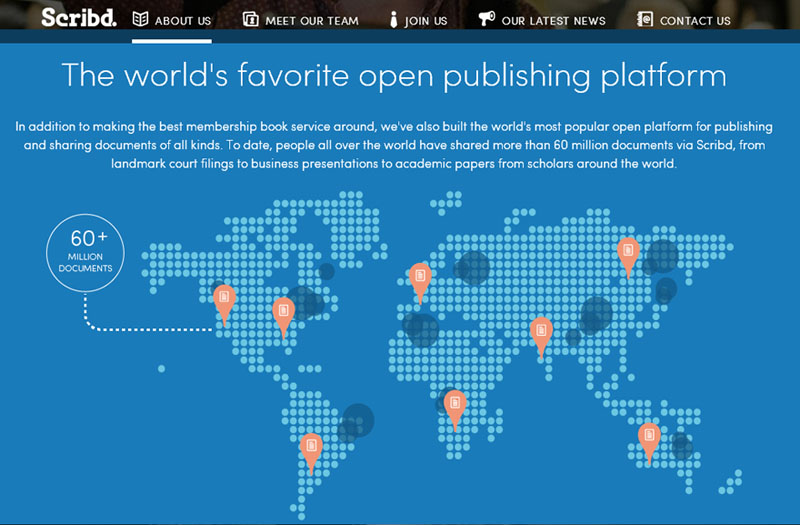Go to Meet Our Team page
Image resolution: width=800 pixels, height=525 pixels.
(x=312, y=21)
